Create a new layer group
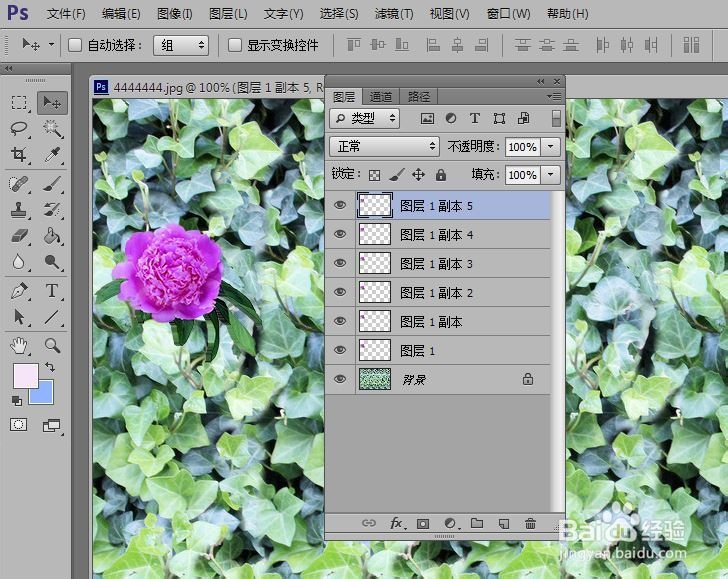 point(477,523)
